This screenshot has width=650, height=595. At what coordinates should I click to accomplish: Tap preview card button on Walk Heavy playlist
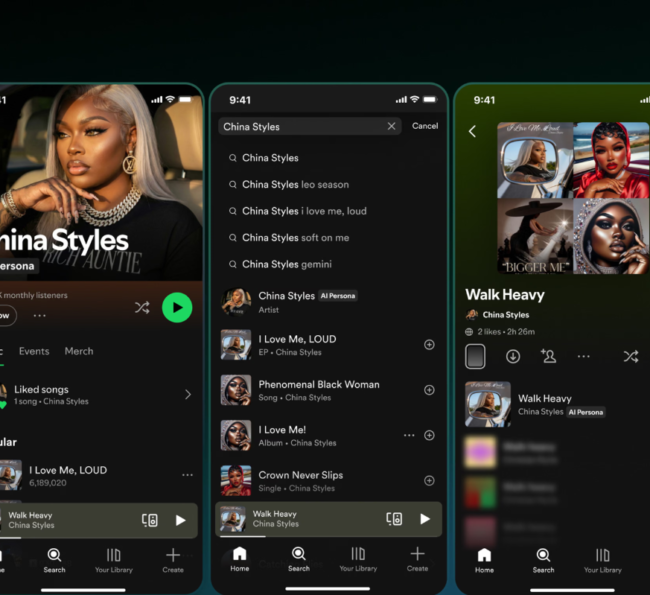click(475, 356)
